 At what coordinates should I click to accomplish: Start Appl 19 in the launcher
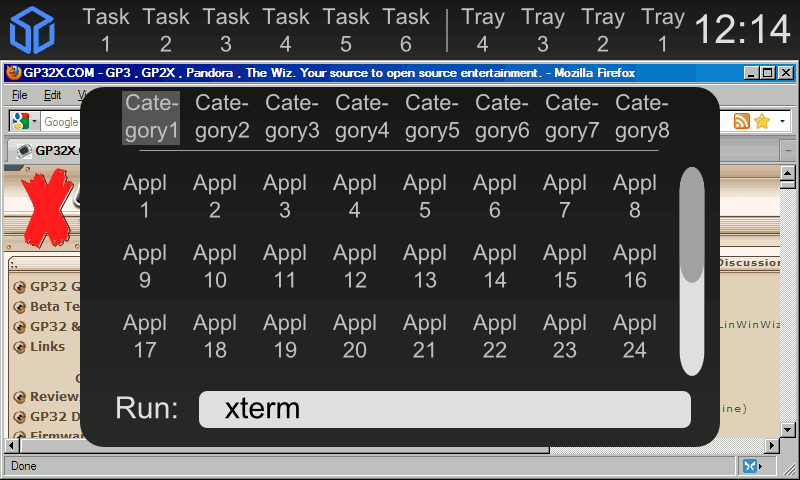(285, 336)
